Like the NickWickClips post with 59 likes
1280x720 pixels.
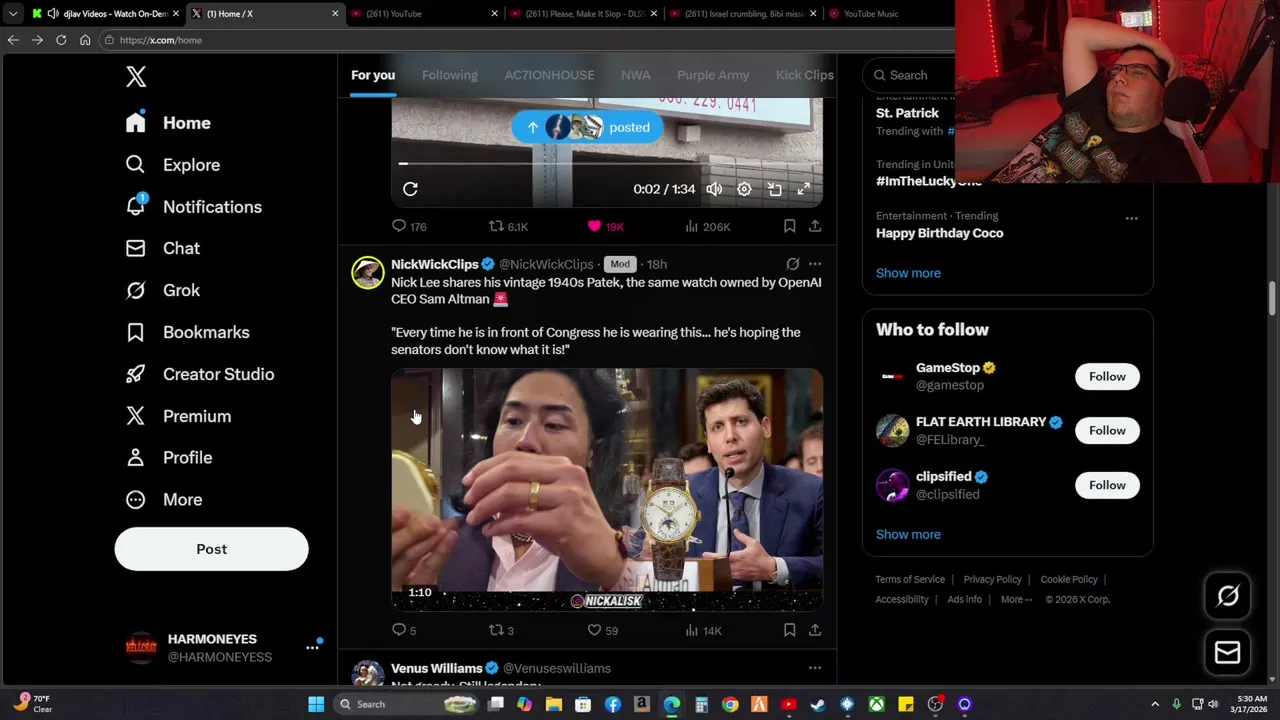(603, 630)
